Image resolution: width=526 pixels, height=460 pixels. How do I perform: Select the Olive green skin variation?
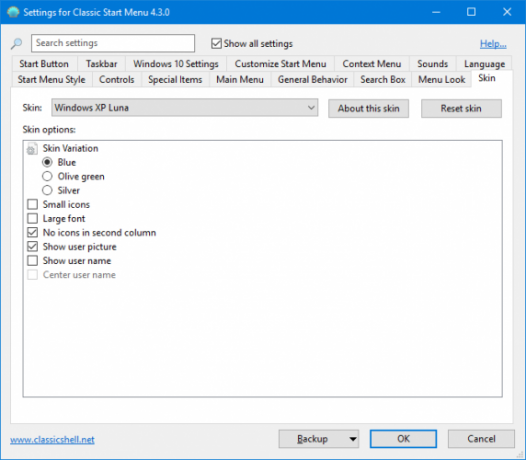(x=47, y=176)
